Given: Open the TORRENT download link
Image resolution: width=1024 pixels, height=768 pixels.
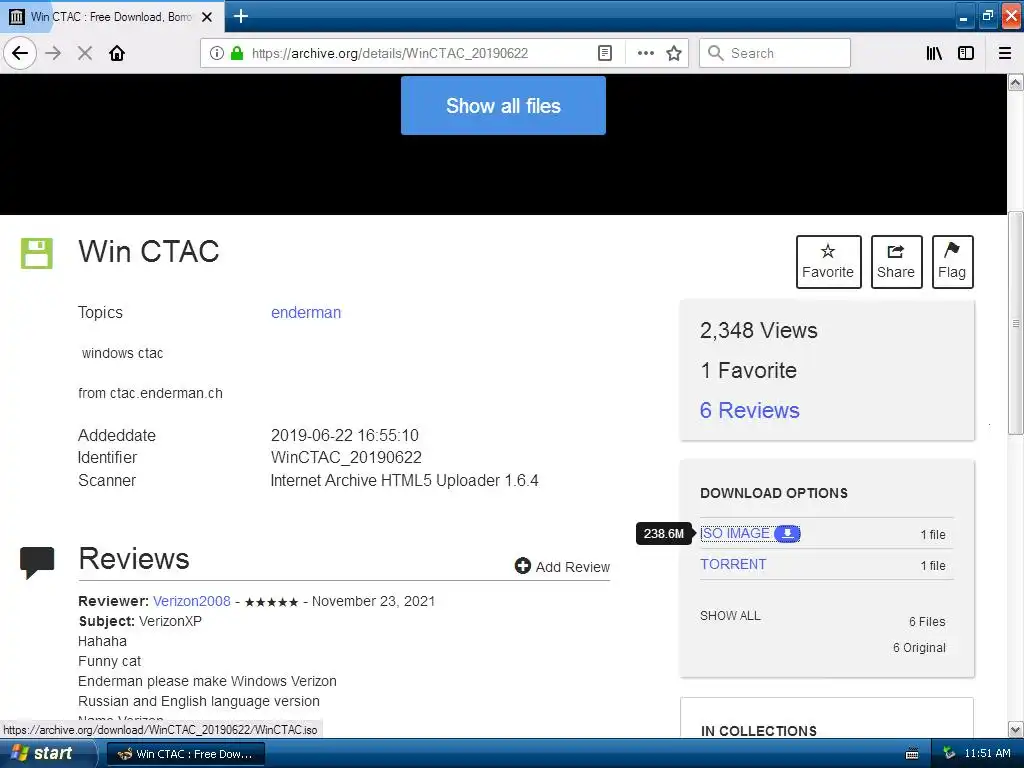Looking at the screenshot, I should [x=733, y=564].
